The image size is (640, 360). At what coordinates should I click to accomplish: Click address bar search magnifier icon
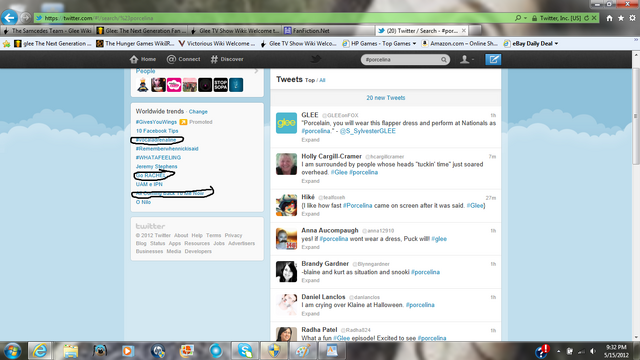click(518, 18)
